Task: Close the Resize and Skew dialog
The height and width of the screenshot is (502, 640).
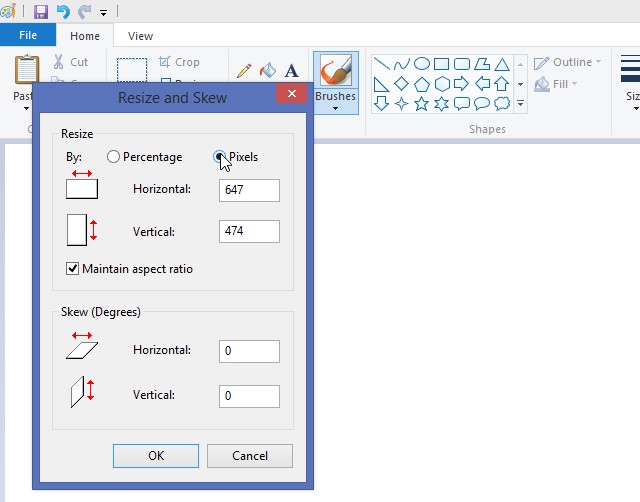Action: 291,93
